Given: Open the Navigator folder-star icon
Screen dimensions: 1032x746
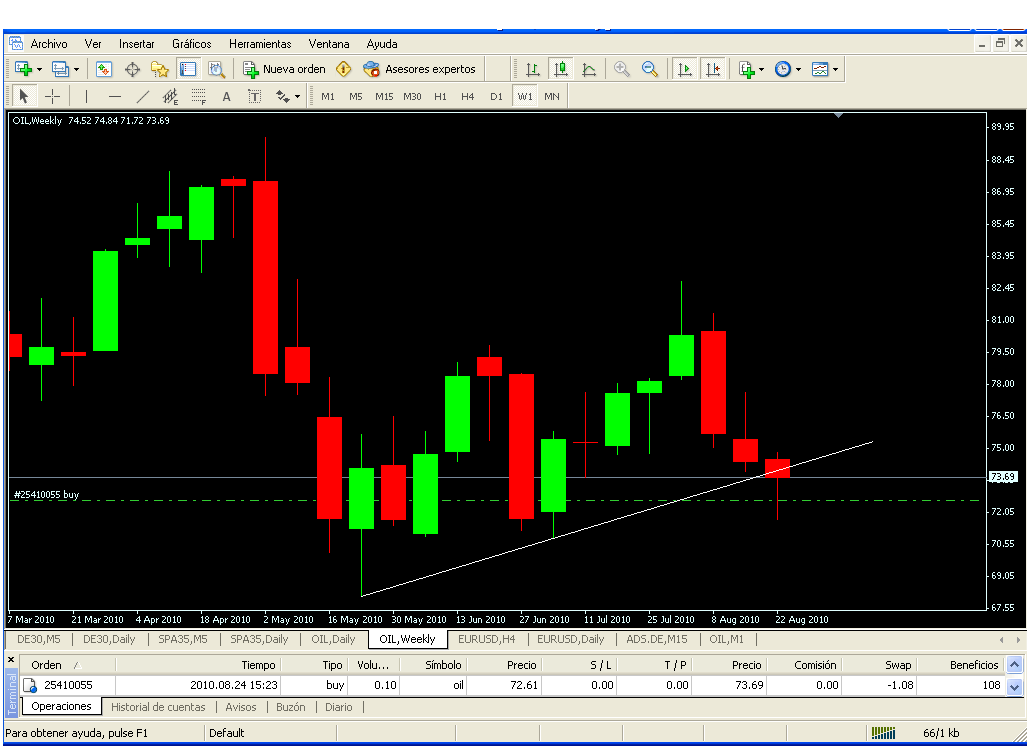Looking at the screenshot, I should [x=160, y=68].
